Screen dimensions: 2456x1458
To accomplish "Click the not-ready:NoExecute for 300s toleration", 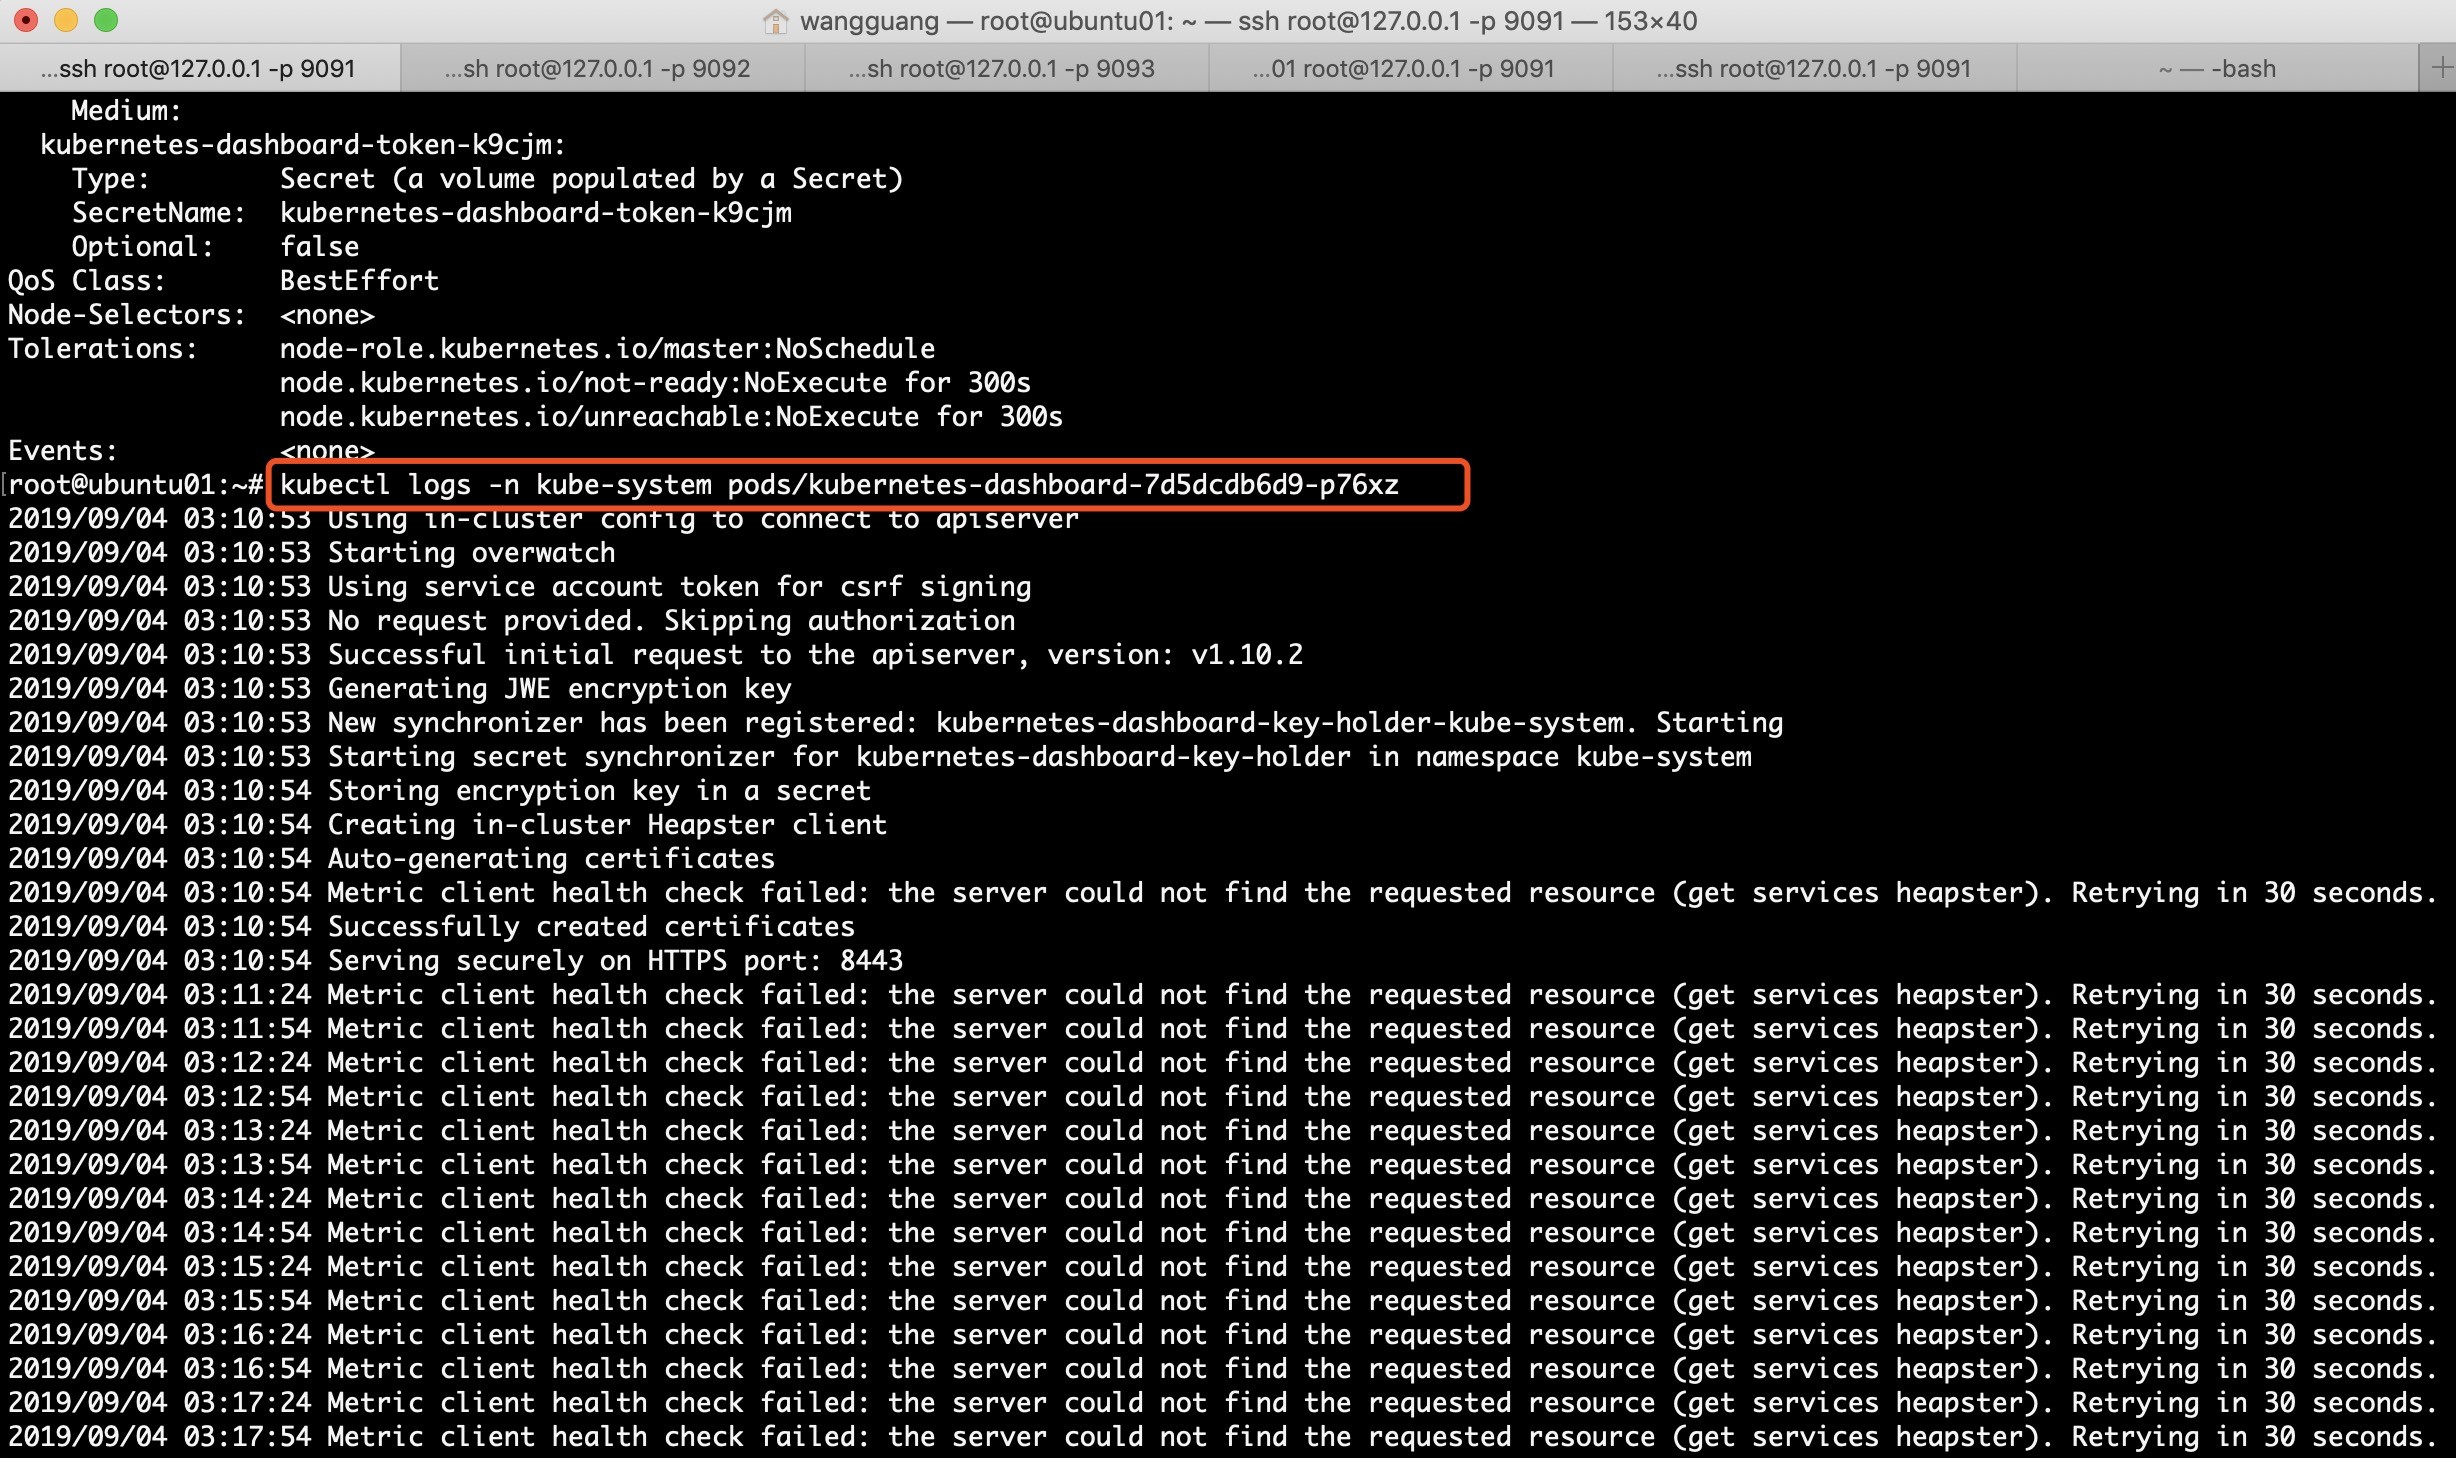I will point(656,383).
